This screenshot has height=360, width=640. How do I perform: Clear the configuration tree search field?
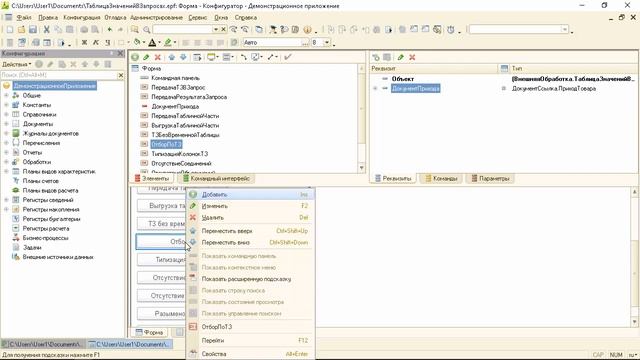(120, 75)
